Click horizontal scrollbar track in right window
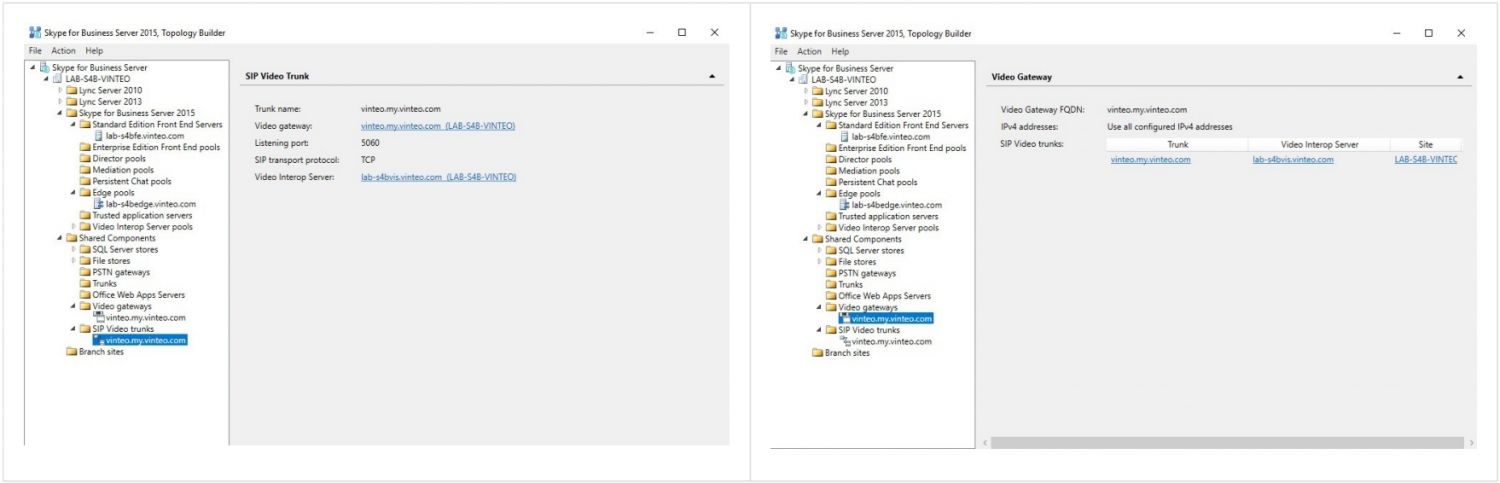Screen dimensions: 1500x483 click(1227, 442)
